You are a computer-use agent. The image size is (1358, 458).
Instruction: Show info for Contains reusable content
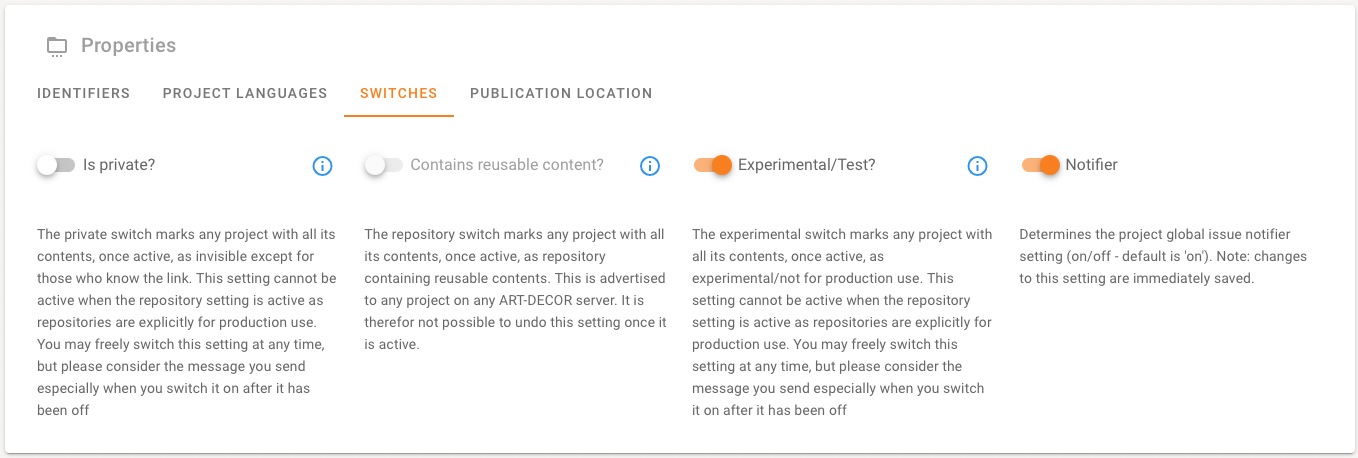pyautogui.click(x=650, y=166)
